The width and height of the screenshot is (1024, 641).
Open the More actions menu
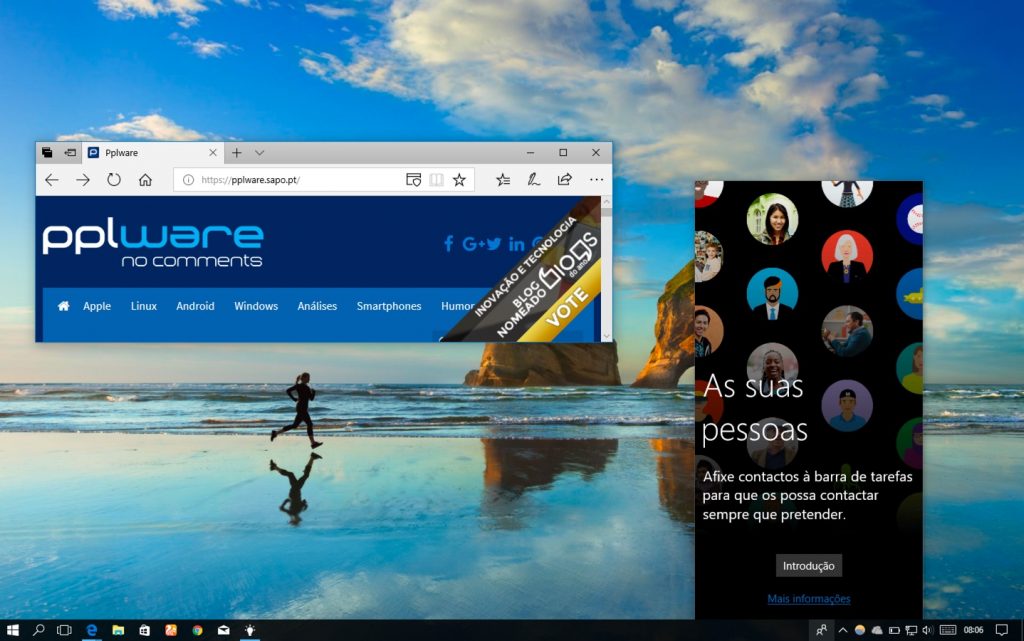(597, 180)
